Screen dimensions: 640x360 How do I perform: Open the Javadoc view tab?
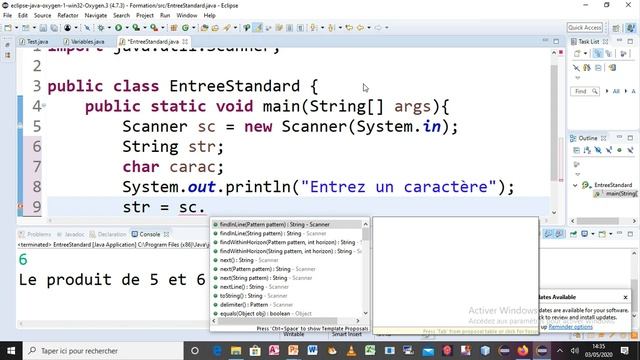(x=71, y=234)
